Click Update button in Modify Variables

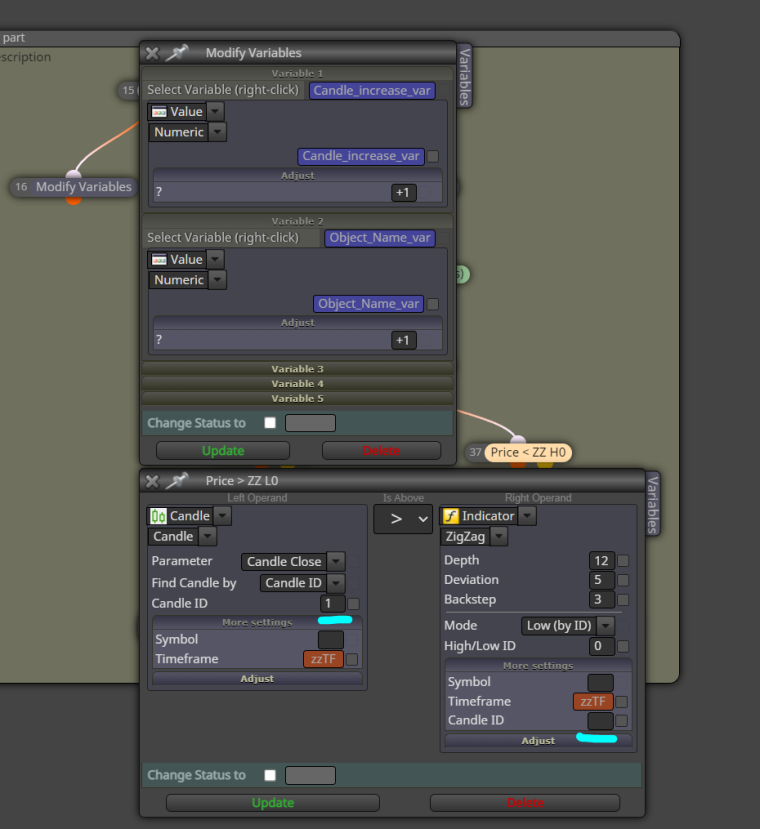tap(223, 451)
